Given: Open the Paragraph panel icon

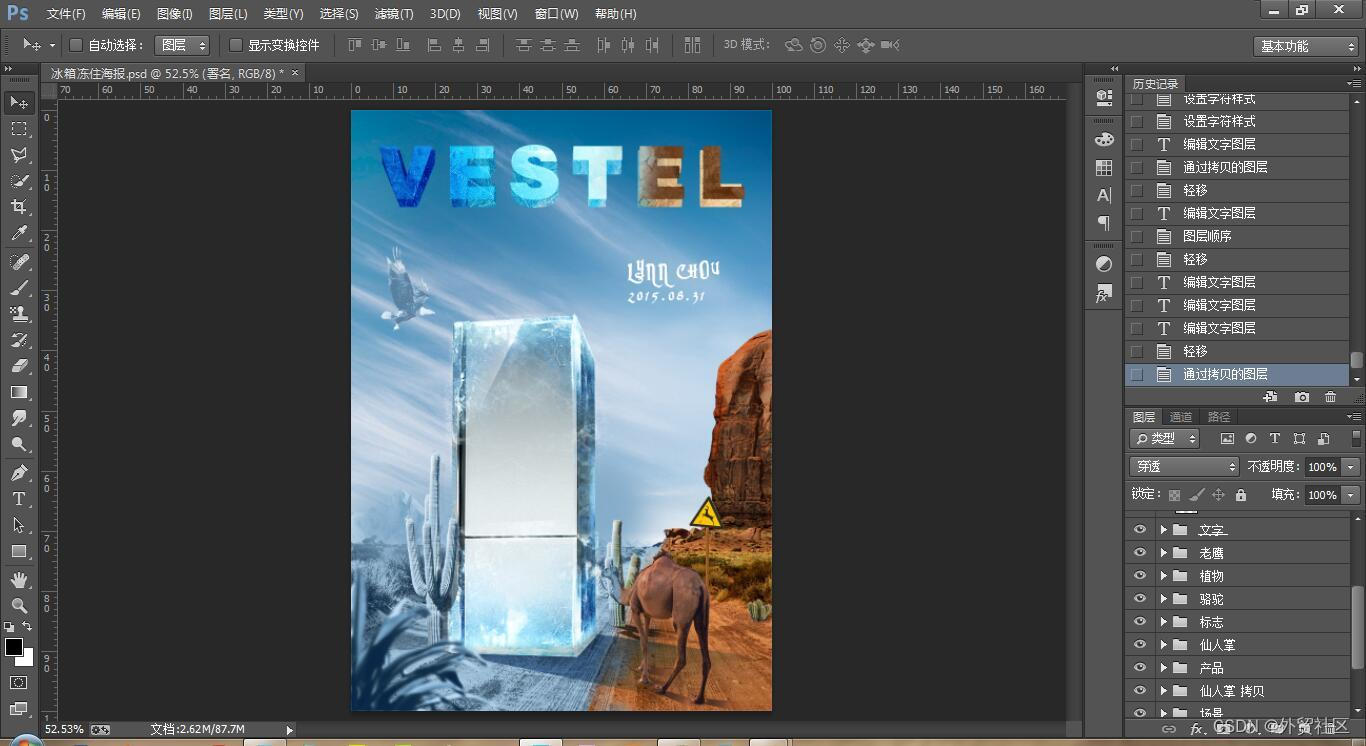Looking at the screenshot, I should (1104, 222).
